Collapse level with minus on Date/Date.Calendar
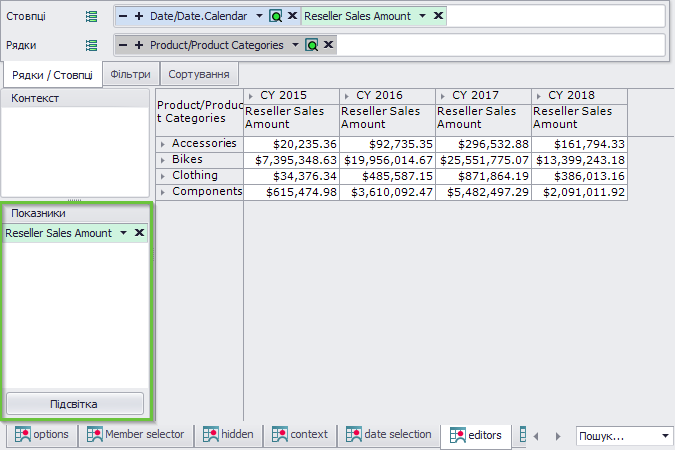This screenshot has width=675, height=450. 123,16
